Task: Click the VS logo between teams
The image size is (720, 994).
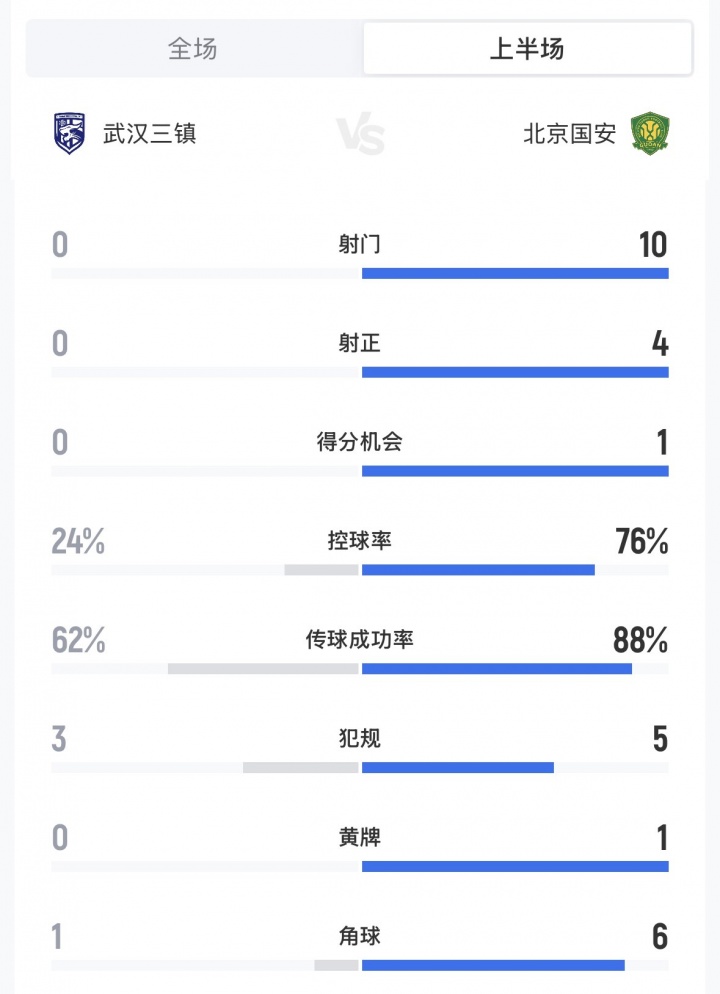Action: click(x=360, y=134)
